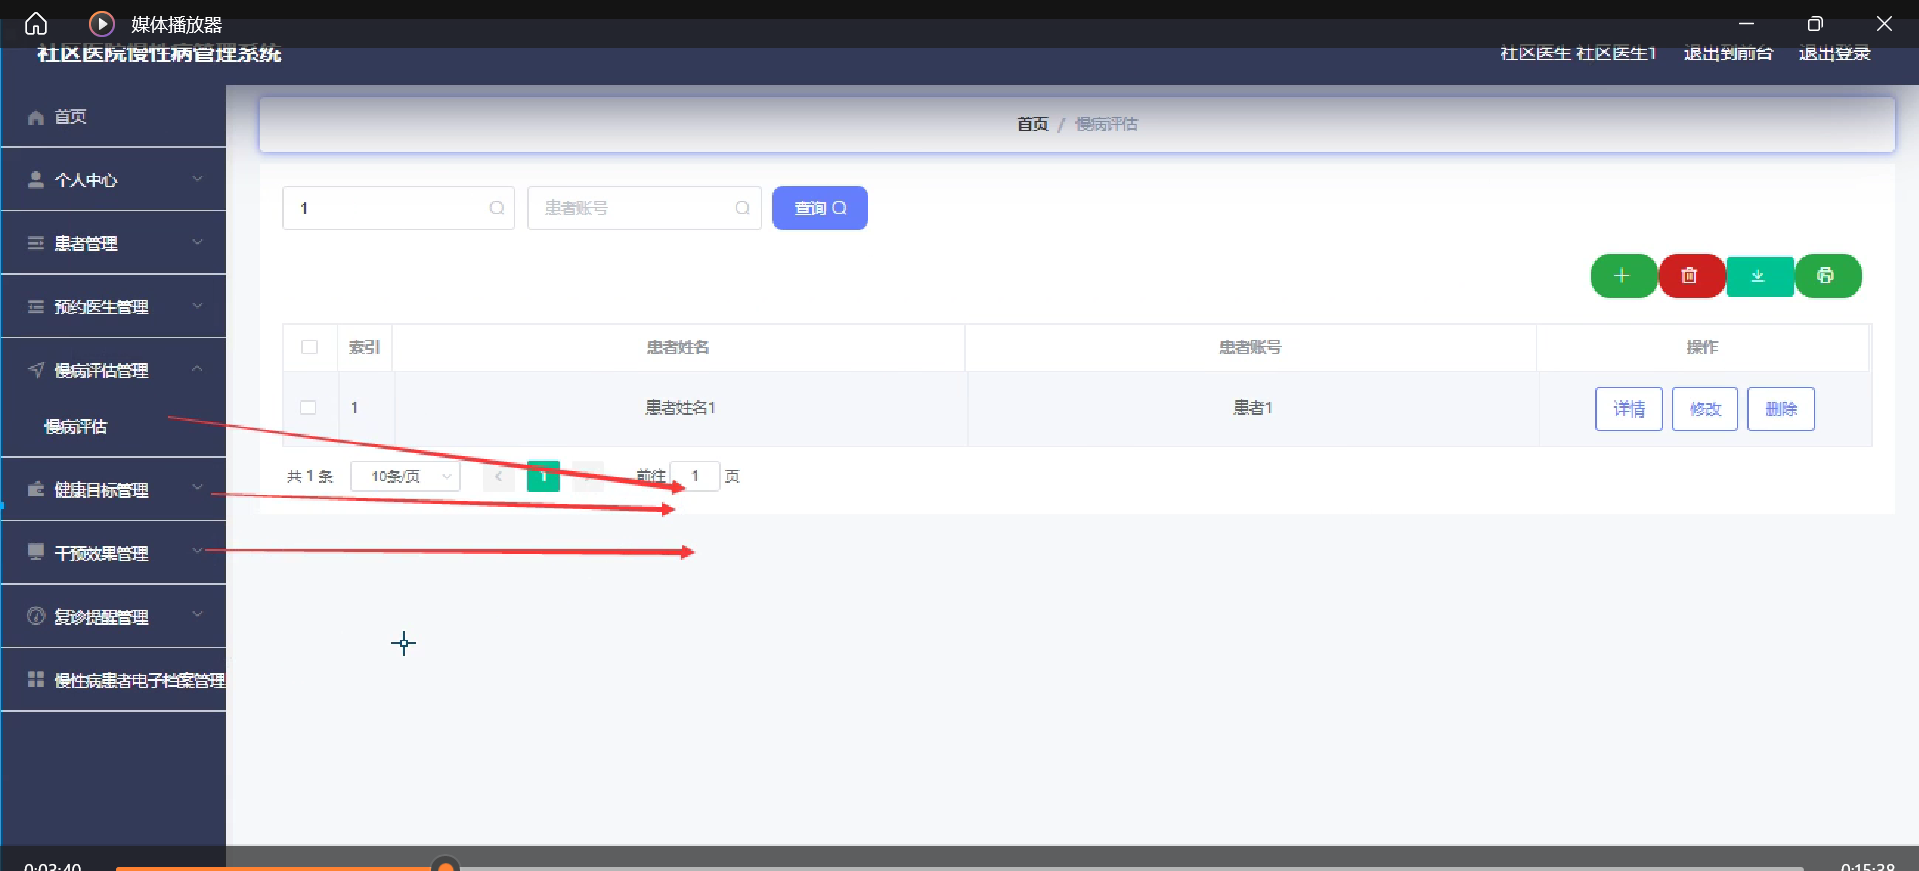The width and height of the screenshot is (1919, 871).
Task: Open the 复诊提醒管理 menu item
Action: point(114,617)
